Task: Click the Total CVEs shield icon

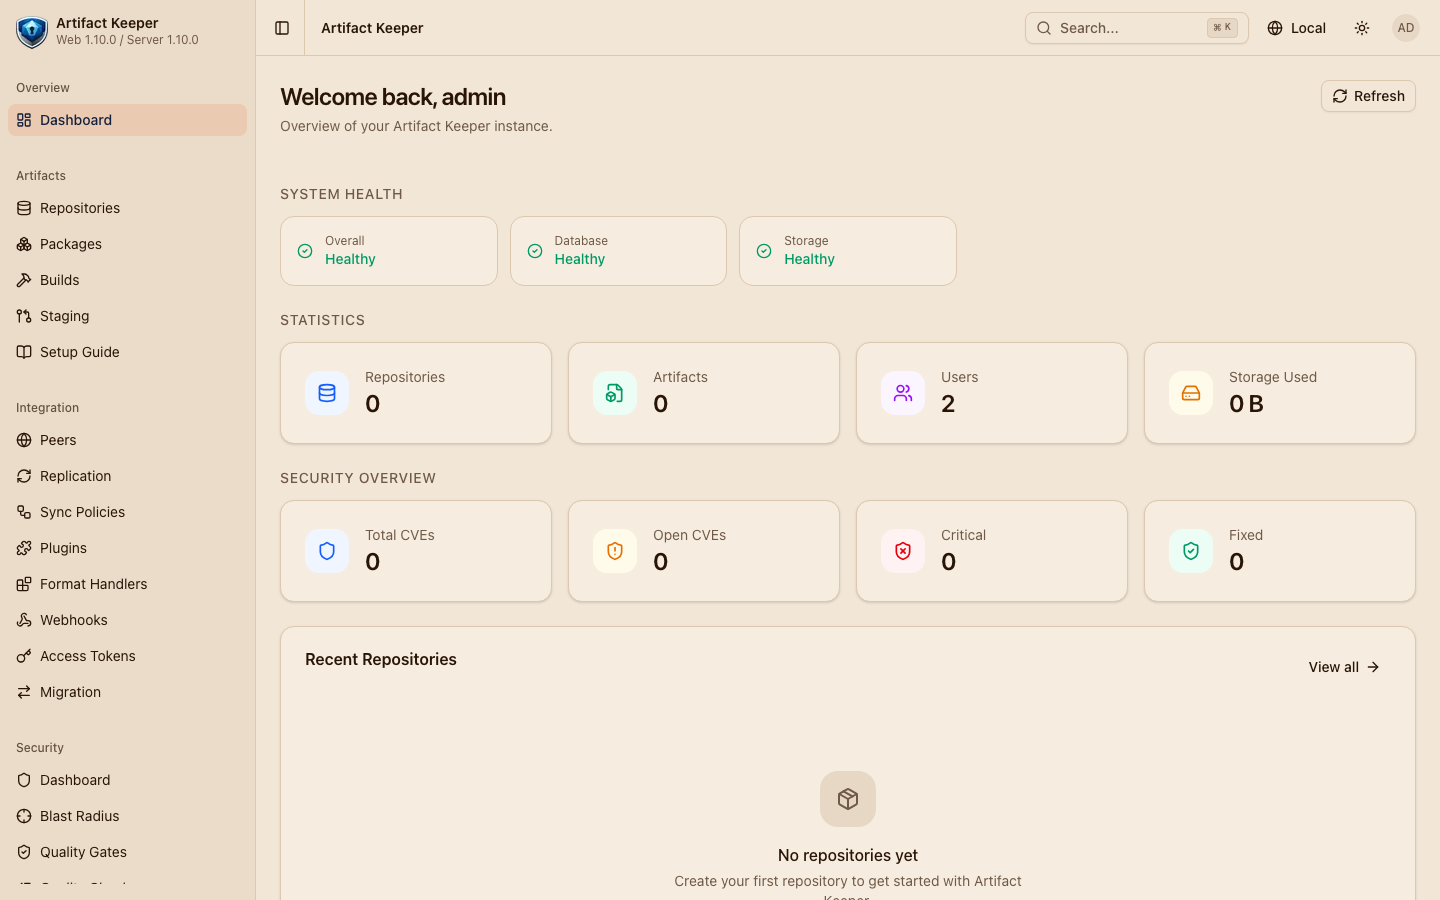Action: 327,551
